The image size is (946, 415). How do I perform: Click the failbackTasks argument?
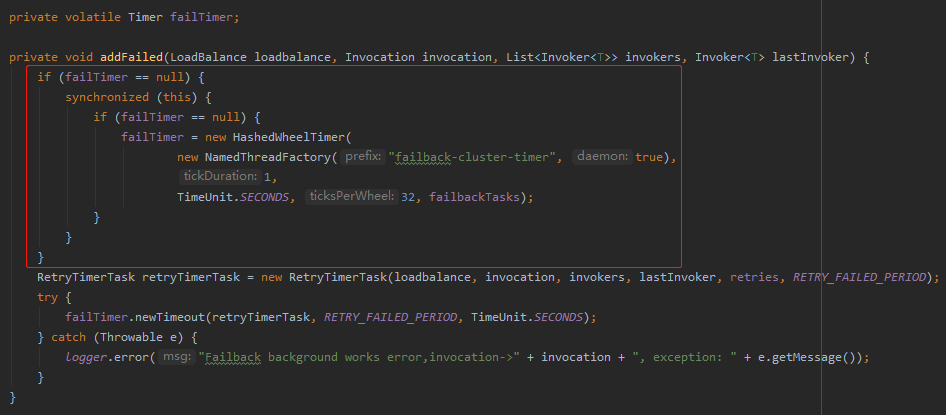[x=474, y=197]
